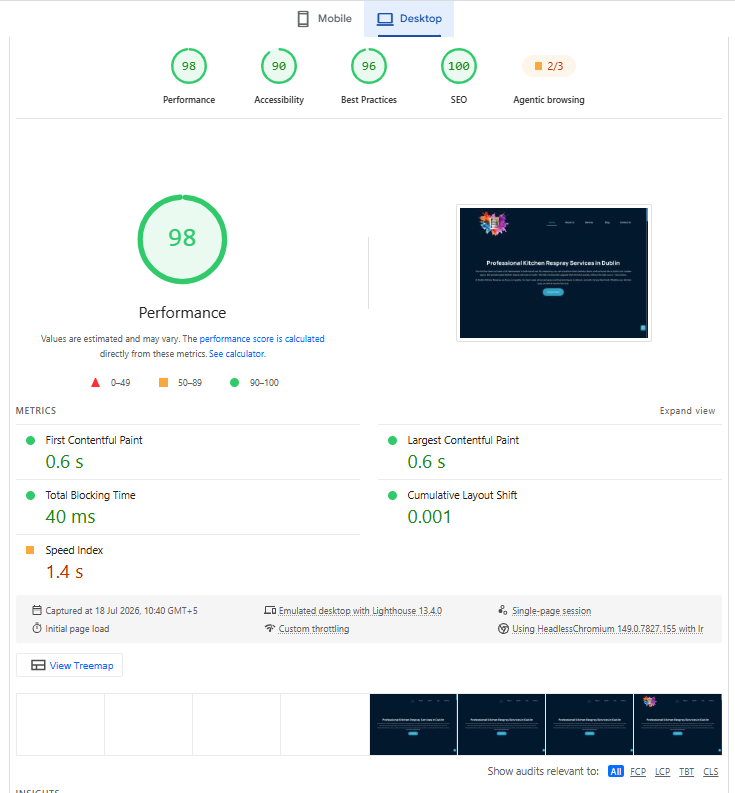
Task: Click Chrome icon by HeadlessChromium text
Action: (503, 629)
